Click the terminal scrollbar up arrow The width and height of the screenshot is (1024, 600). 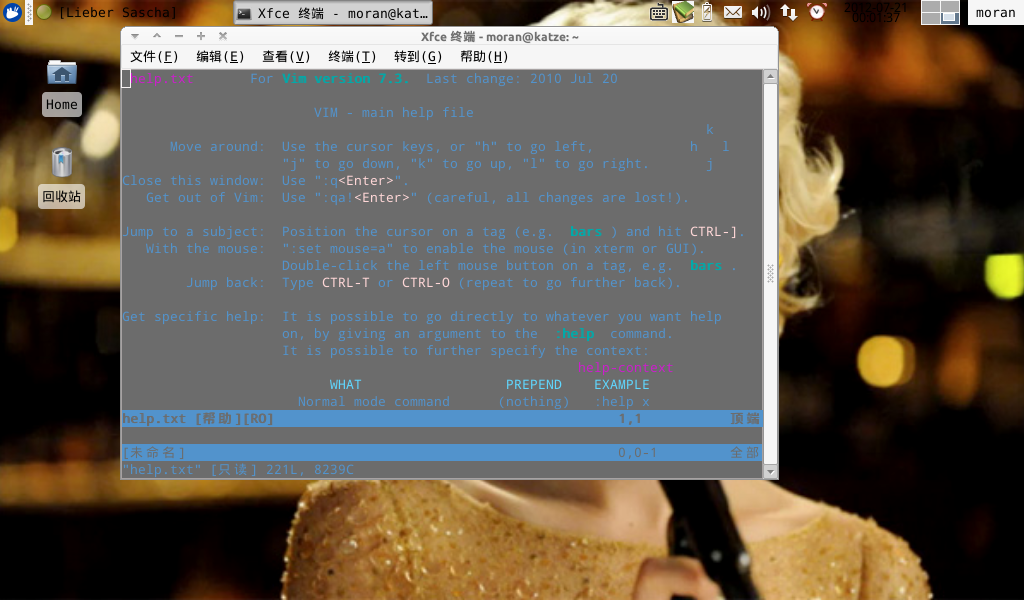coord(771,76)
